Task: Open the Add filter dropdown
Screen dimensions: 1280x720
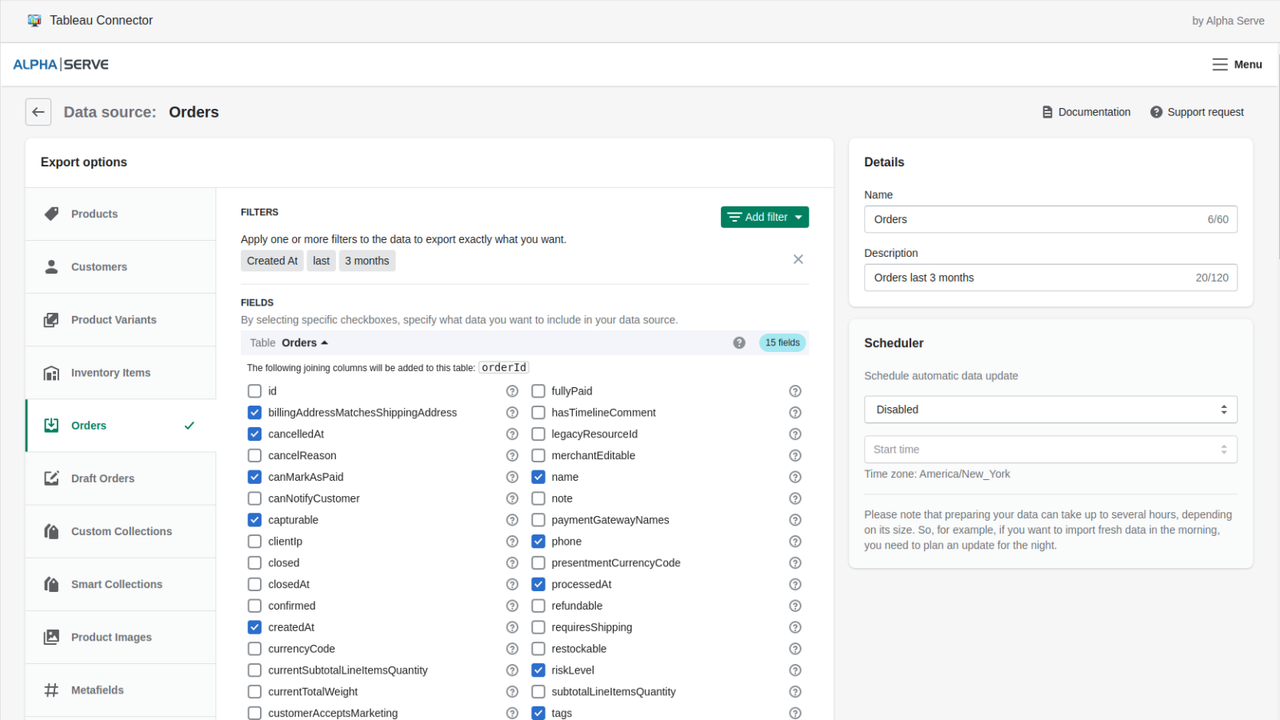Action: (764, 216)
